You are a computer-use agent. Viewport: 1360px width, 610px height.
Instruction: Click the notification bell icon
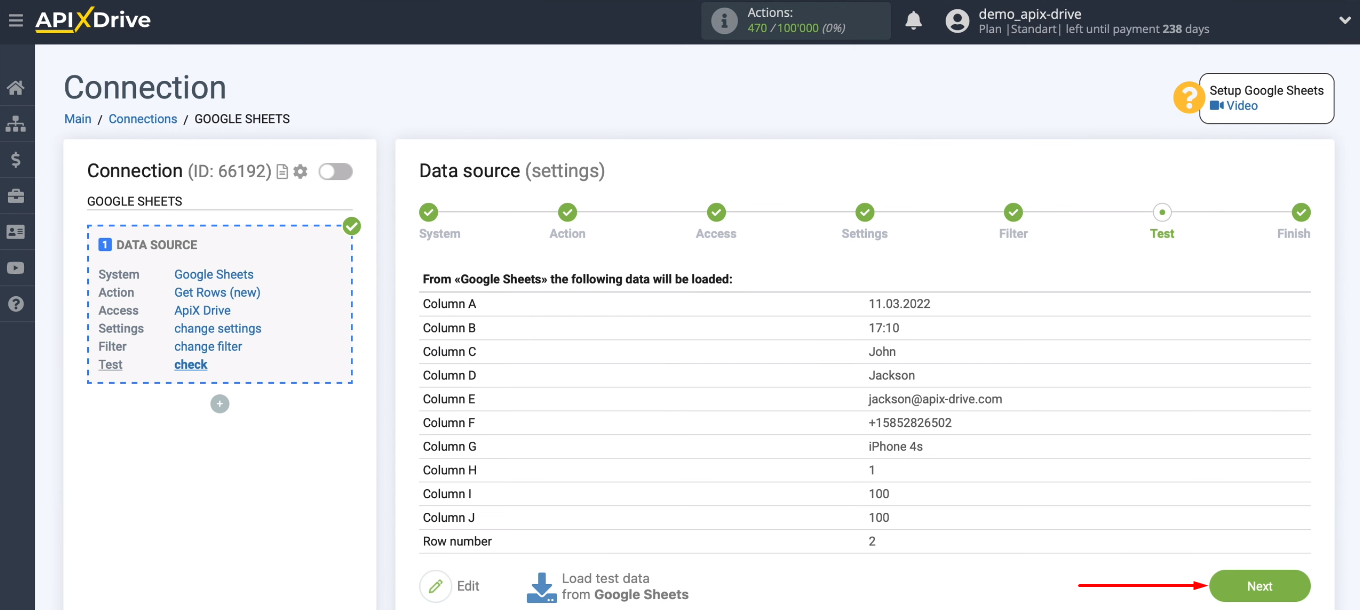coord(913,21)
